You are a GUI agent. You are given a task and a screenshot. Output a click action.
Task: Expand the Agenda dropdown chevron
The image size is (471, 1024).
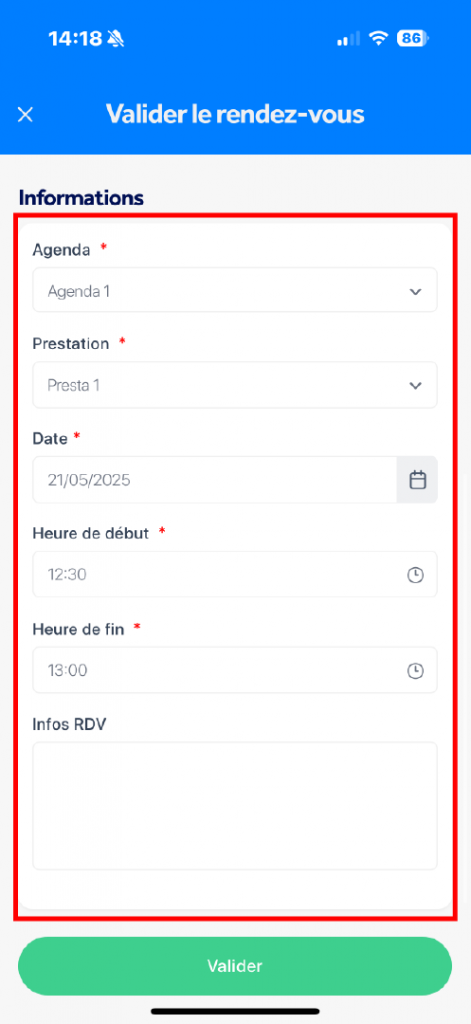pyautogui.click(x=415, y=291)
